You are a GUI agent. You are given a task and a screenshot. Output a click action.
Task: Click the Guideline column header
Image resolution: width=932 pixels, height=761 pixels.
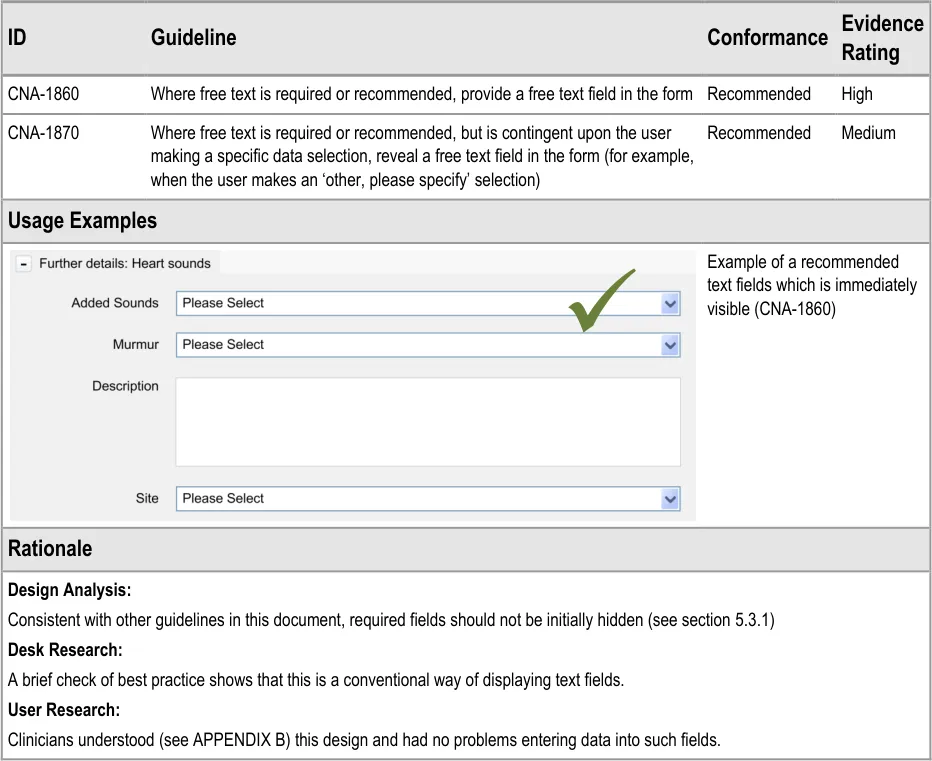pyautogui.click(x=193, y=38)
